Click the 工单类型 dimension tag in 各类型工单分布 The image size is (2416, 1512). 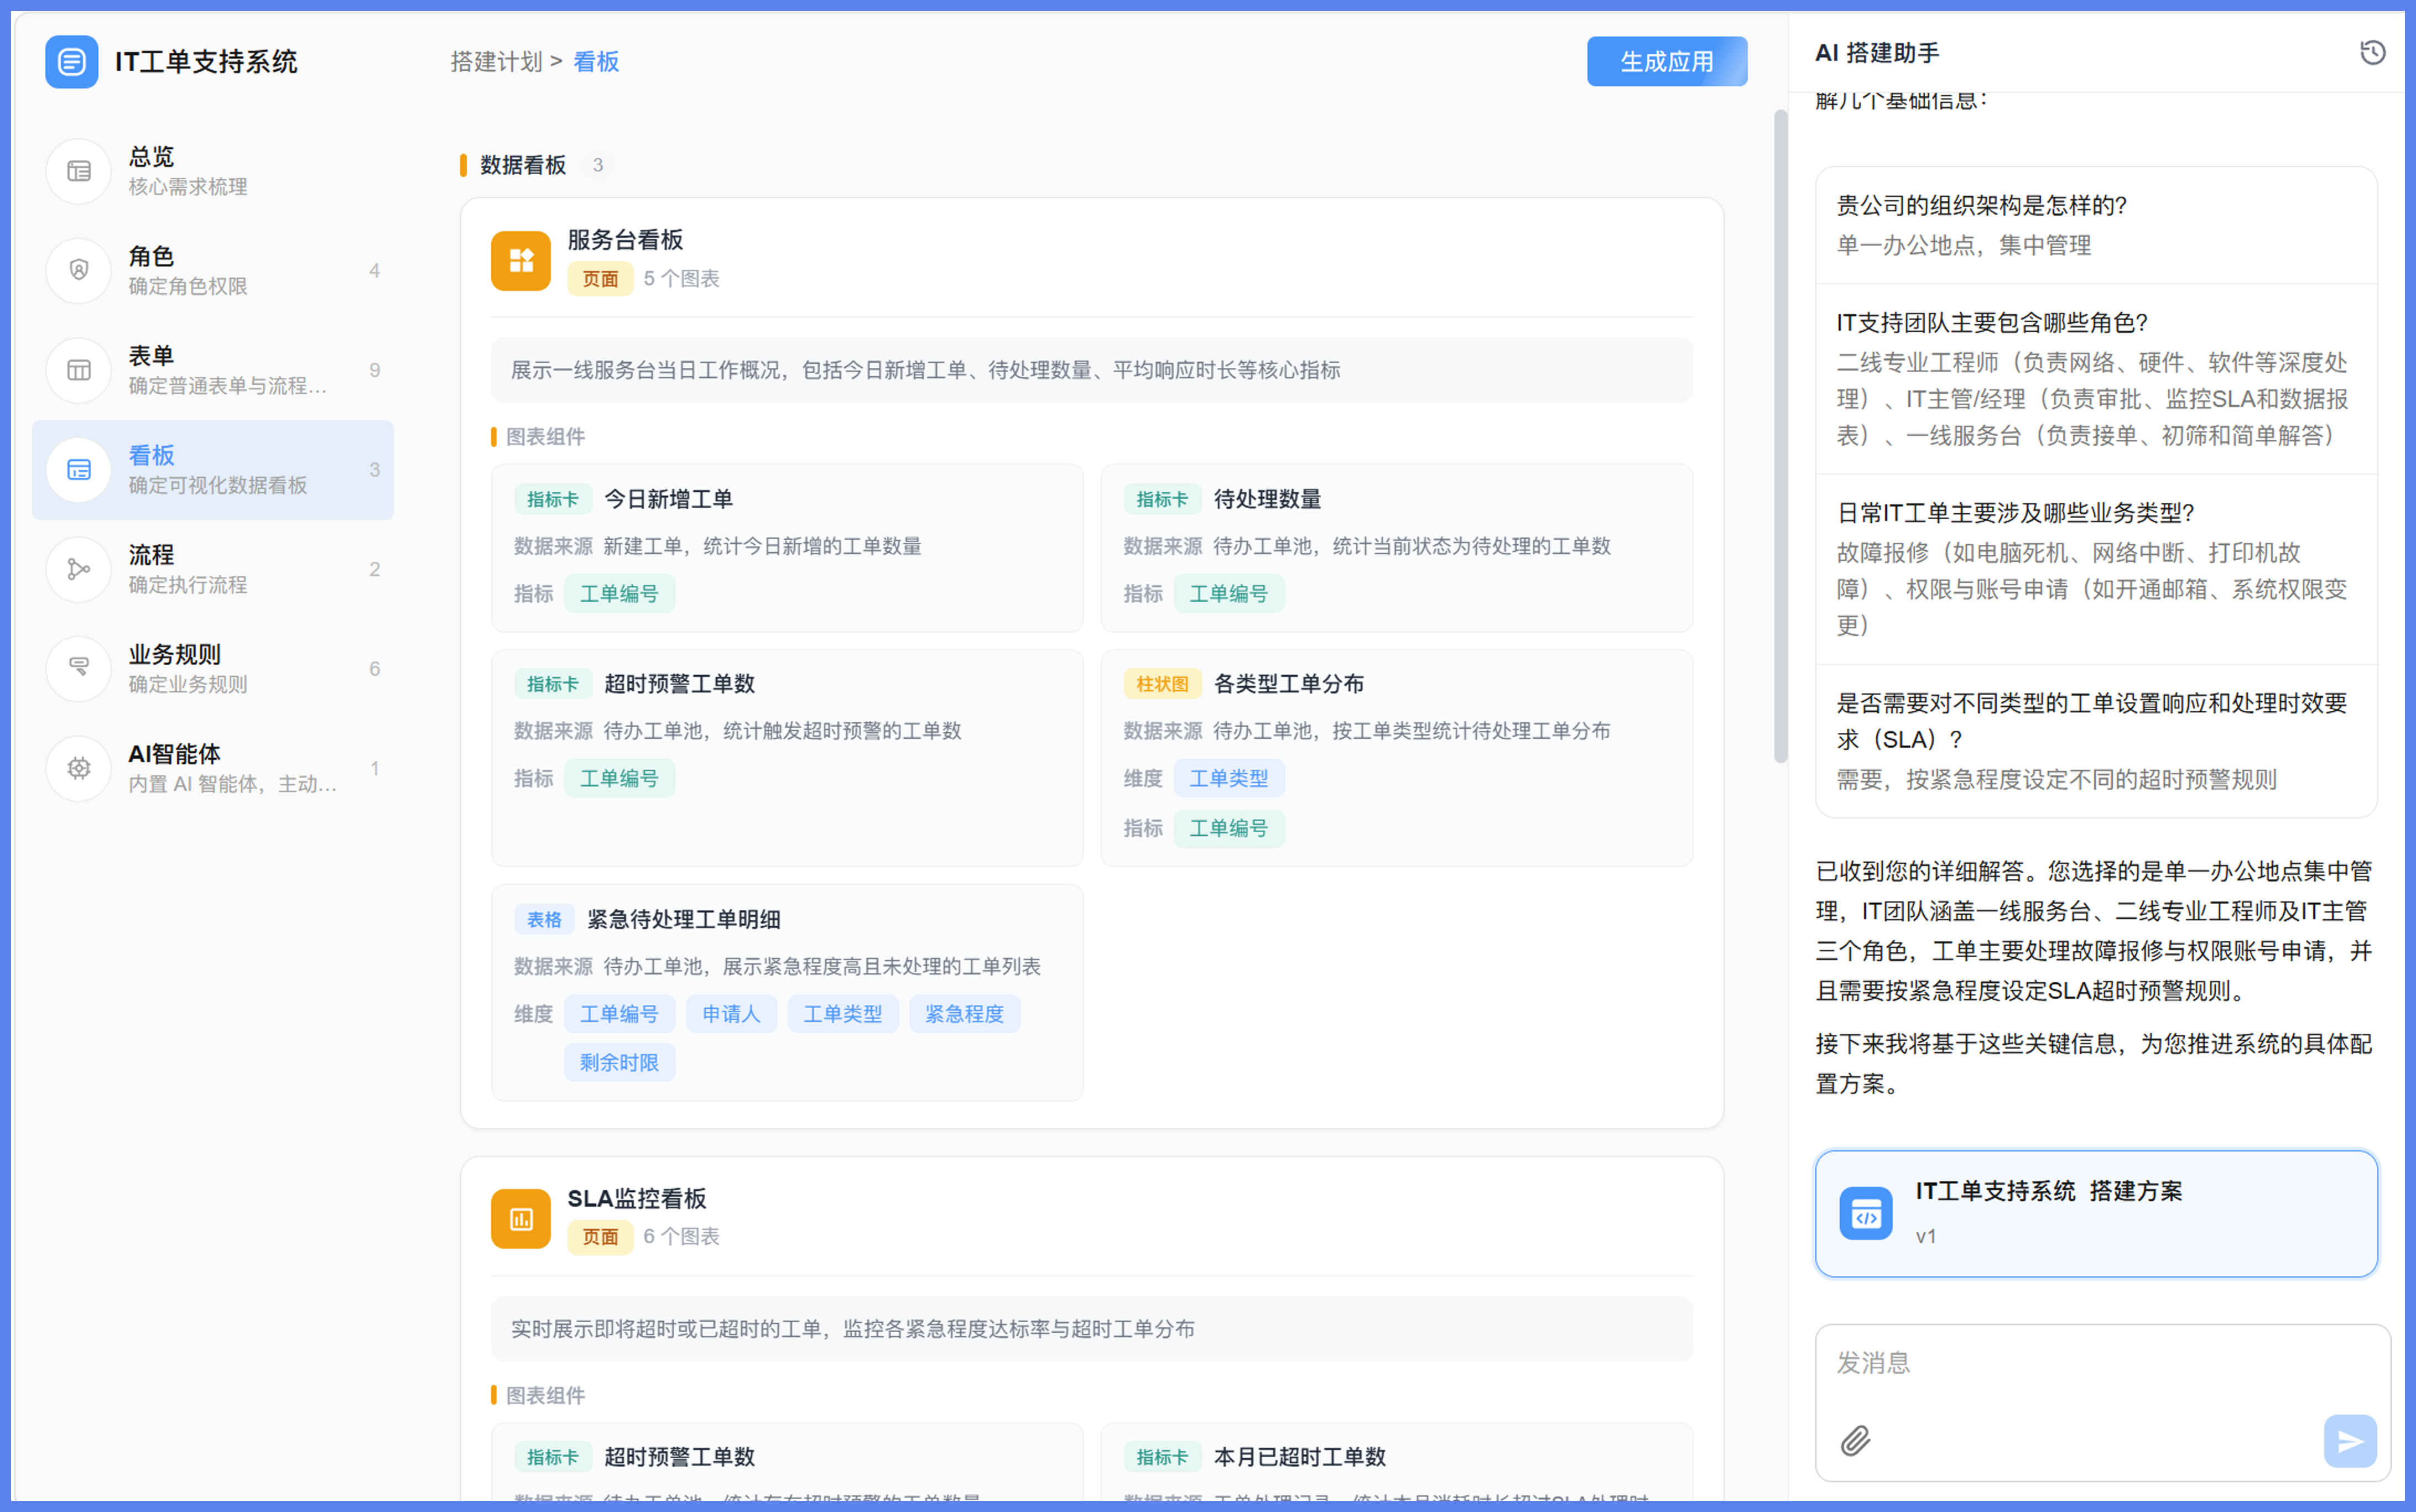coord(1229,779)
